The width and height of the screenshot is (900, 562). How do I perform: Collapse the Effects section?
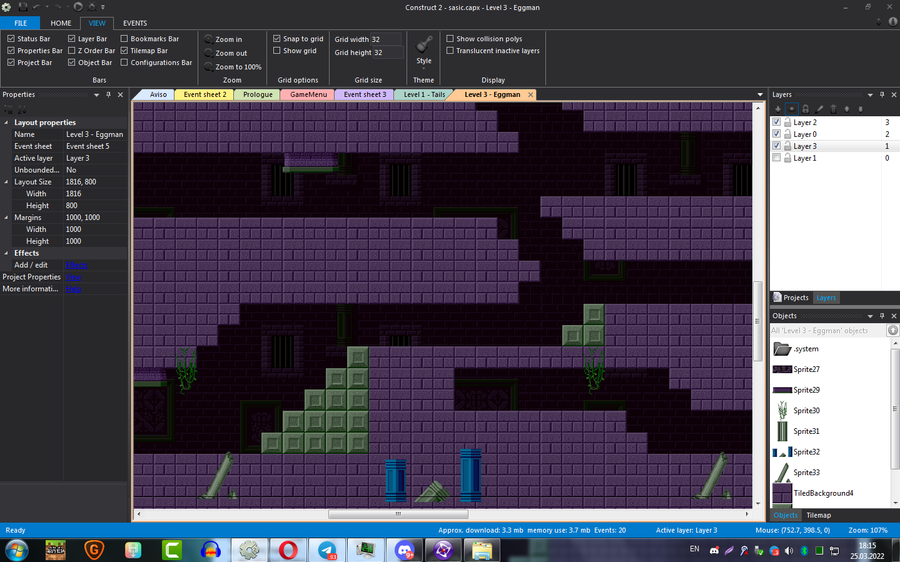tap(6, 253)
